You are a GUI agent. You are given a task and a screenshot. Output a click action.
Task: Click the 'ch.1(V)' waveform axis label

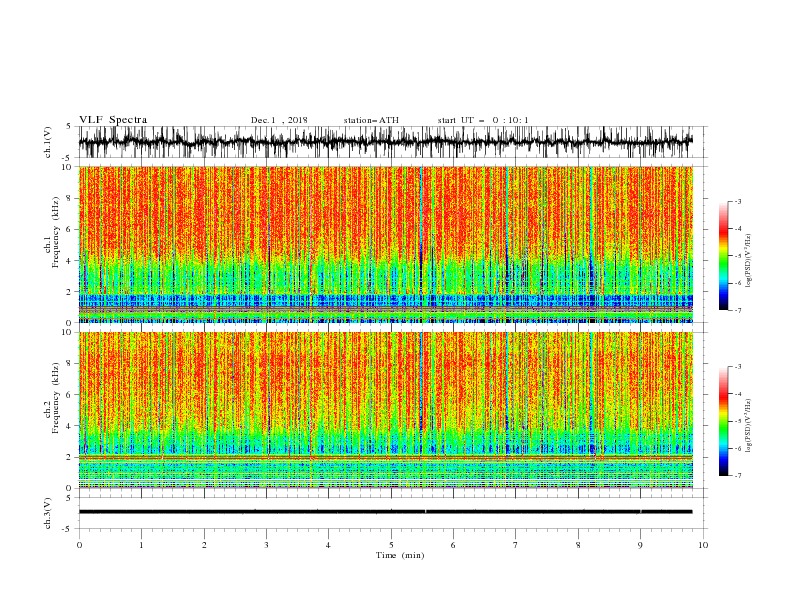pyautogui.click(x=48, y=142)
